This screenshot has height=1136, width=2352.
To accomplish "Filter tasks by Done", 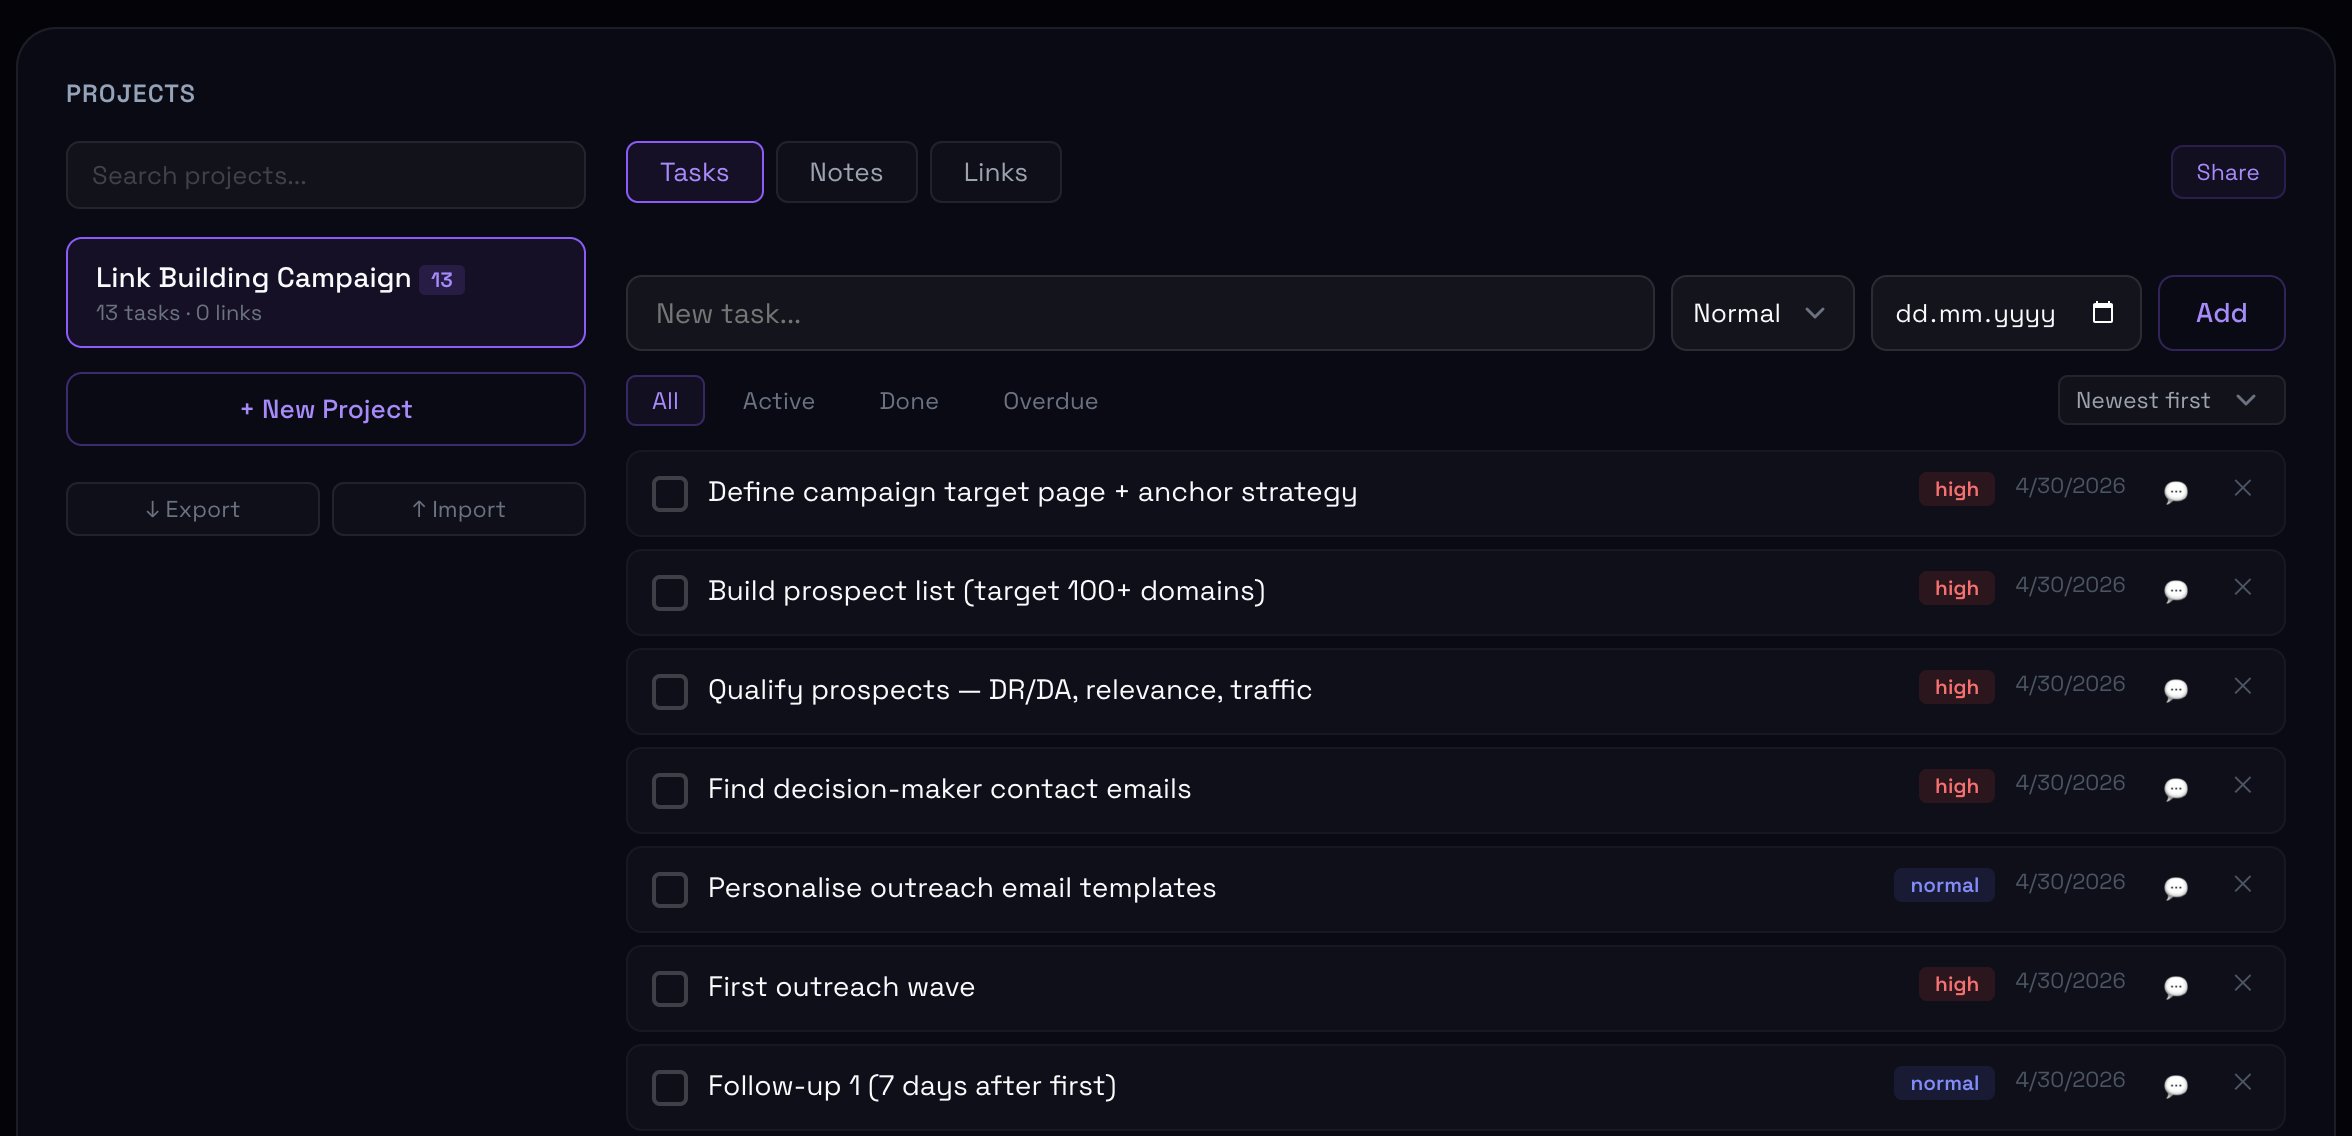I will 909,401.
